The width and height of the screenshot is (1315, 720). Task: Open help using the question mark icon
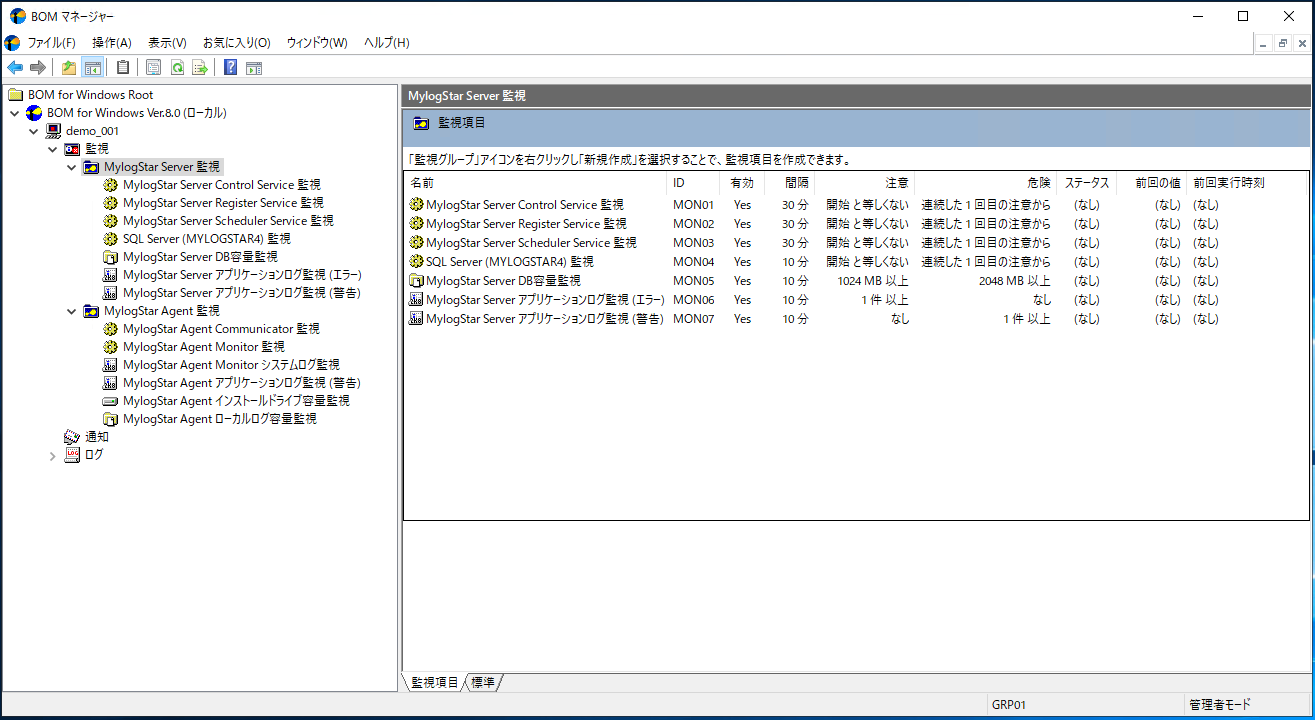click(x=231, y=66)
